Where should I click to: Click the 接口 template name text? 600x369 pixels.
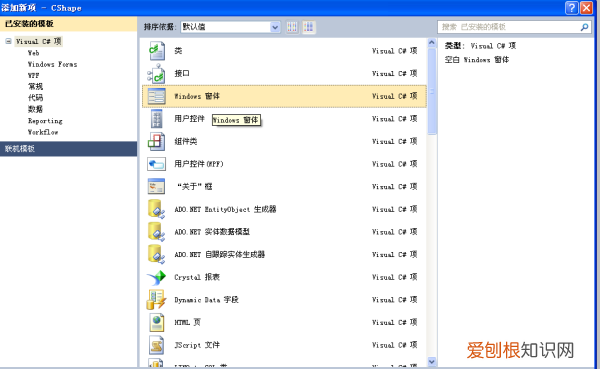(x=182, y=73)
